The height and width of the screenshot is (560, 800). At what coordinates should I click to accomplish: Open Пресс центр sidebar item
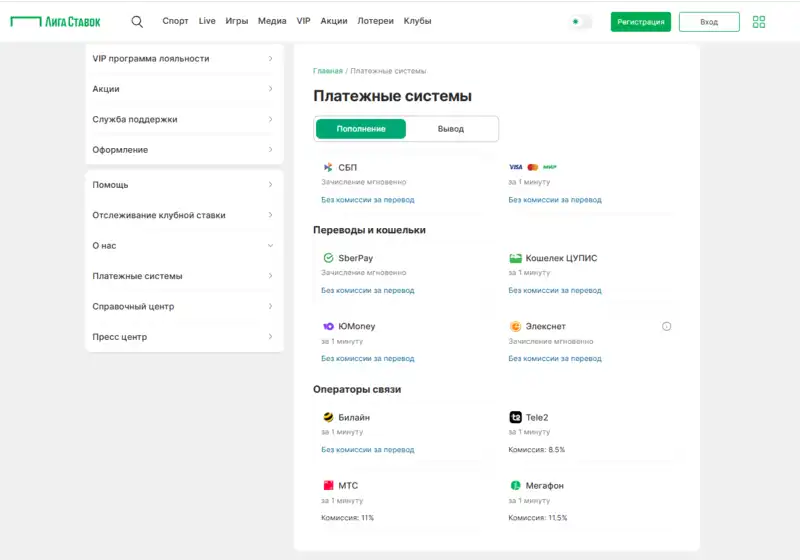[184, 337]
